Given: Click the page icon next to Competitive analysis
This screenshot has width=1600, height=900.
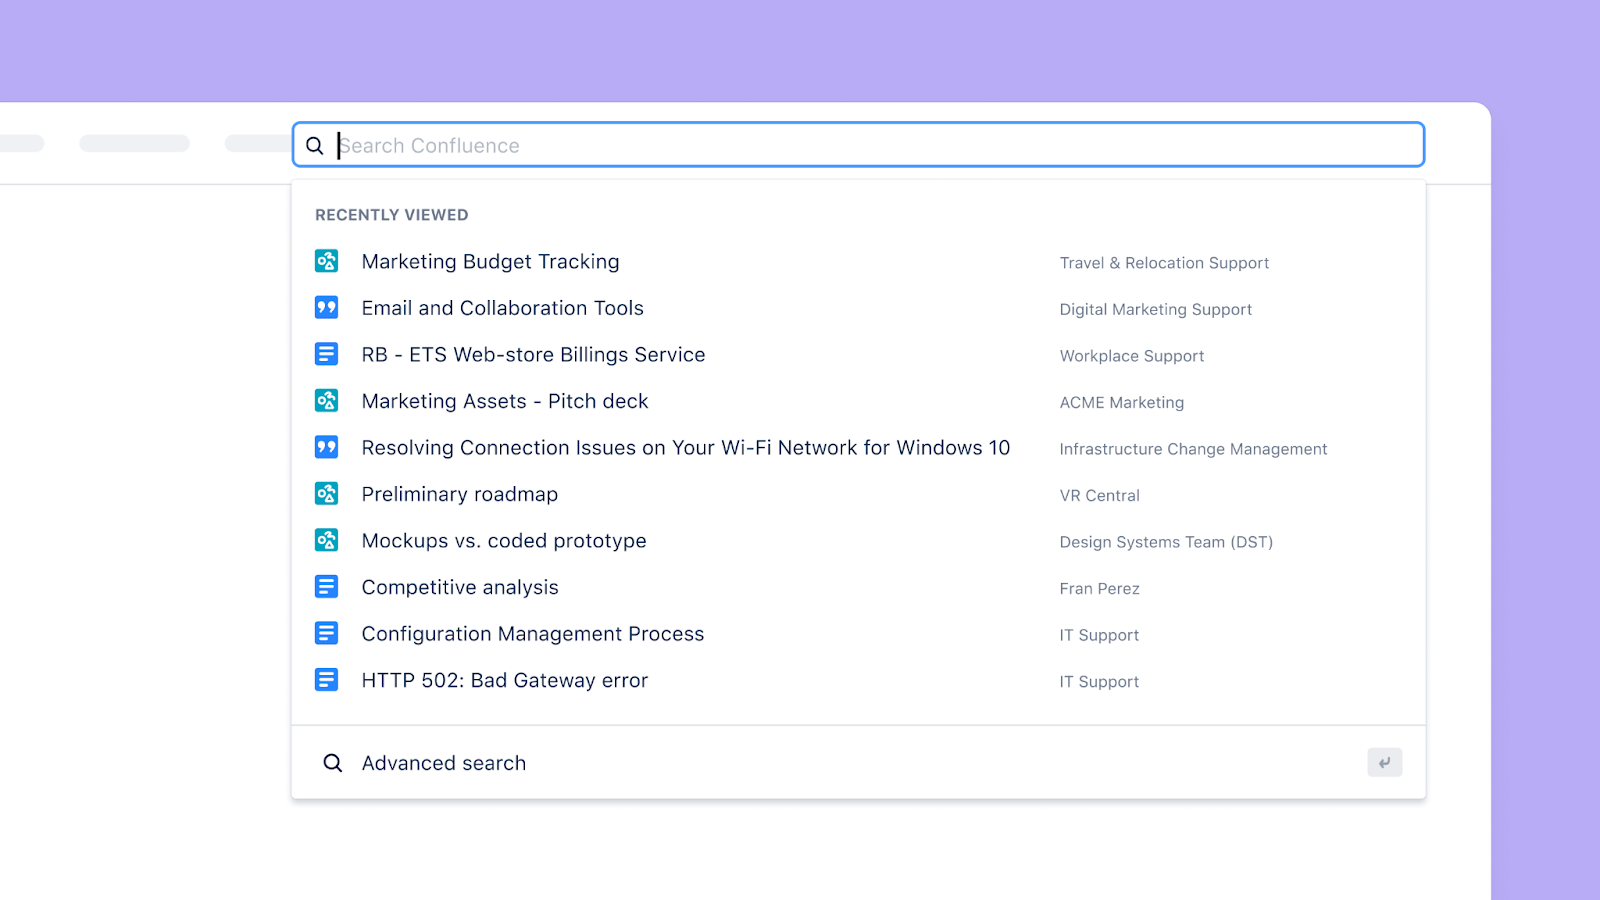Looking at the screenshot, I should tap(326, 586).
